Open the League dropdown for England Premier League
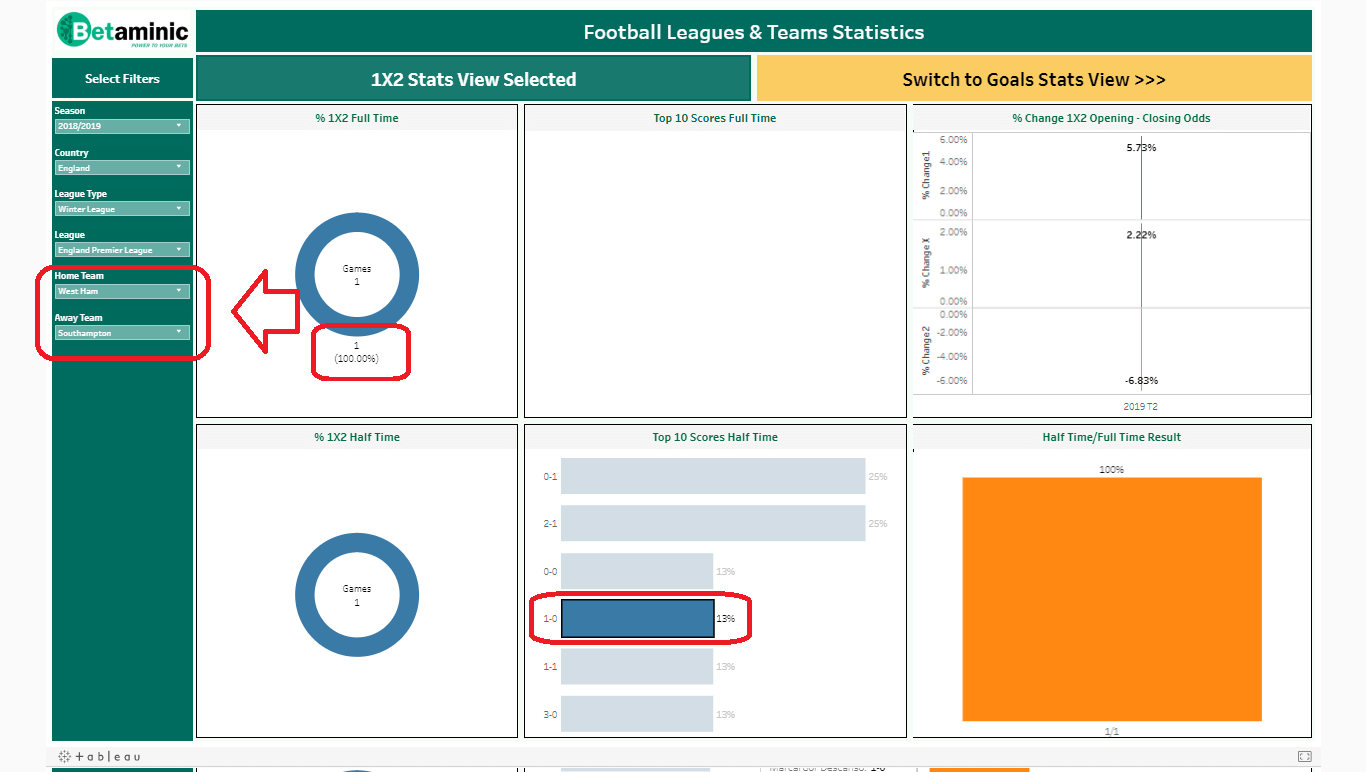1366x772 pixels. pyautogui.click(x=122, y=250)
